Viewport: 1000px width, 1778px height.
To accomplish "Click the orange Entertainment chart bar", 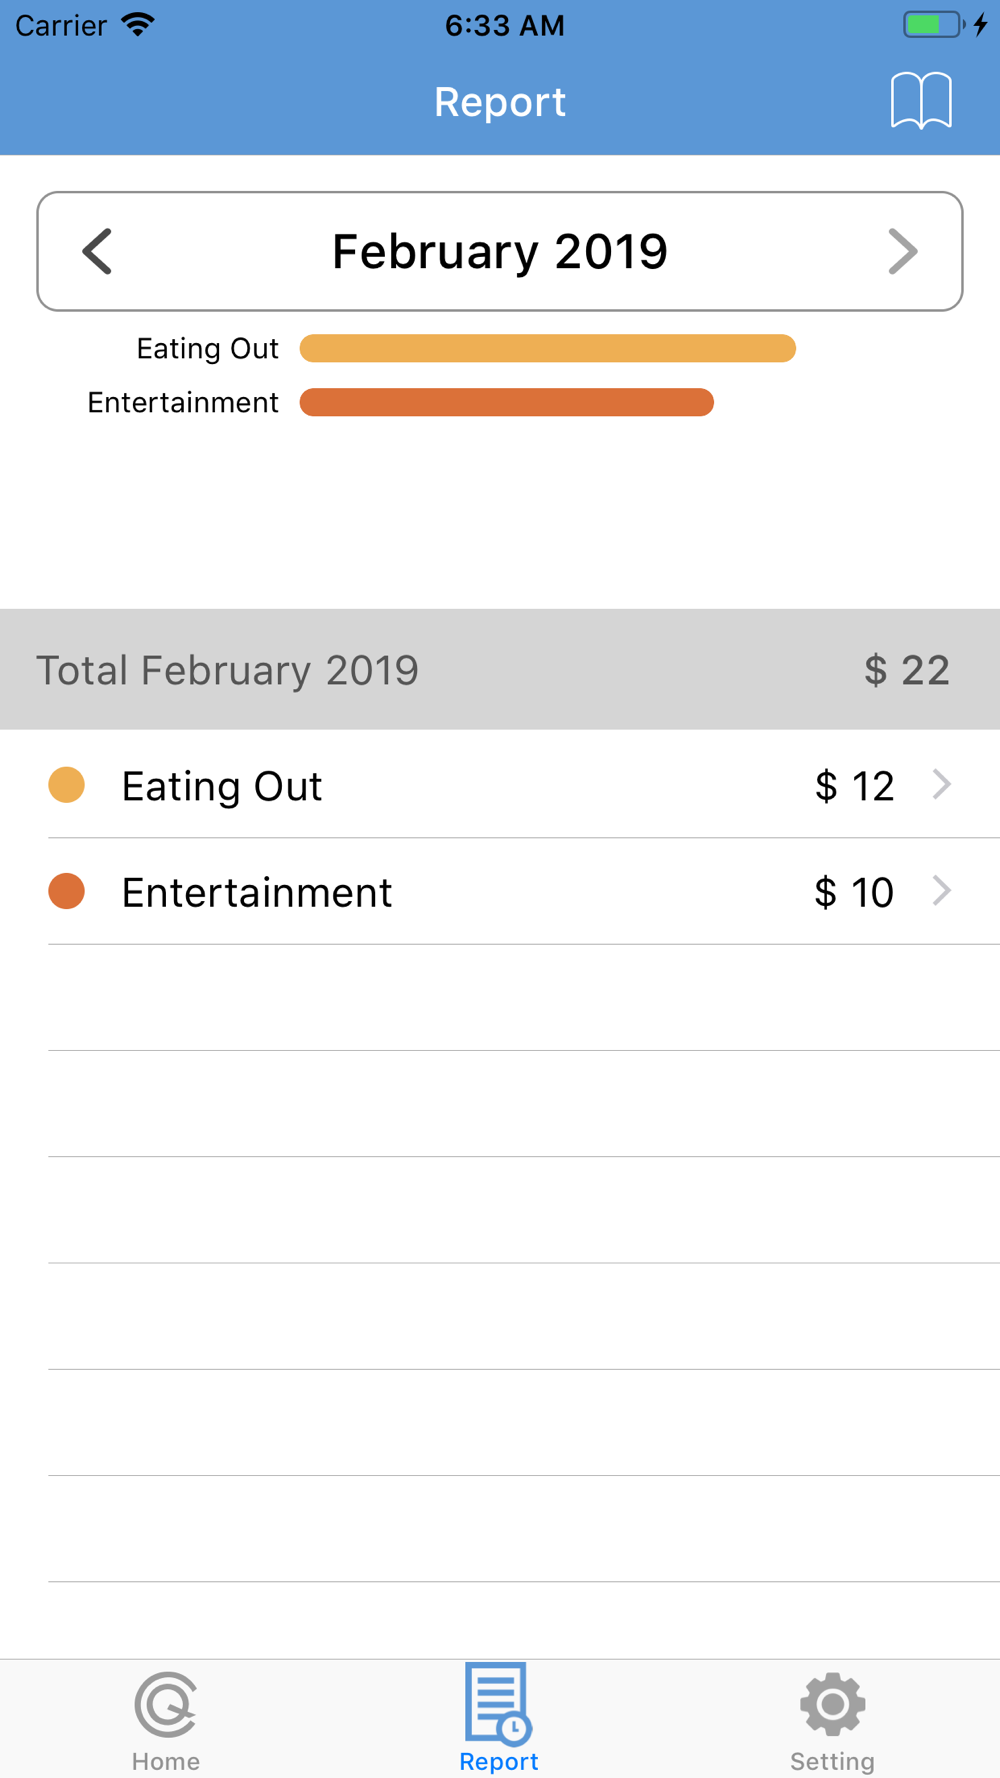I will [x=506, y=402].
